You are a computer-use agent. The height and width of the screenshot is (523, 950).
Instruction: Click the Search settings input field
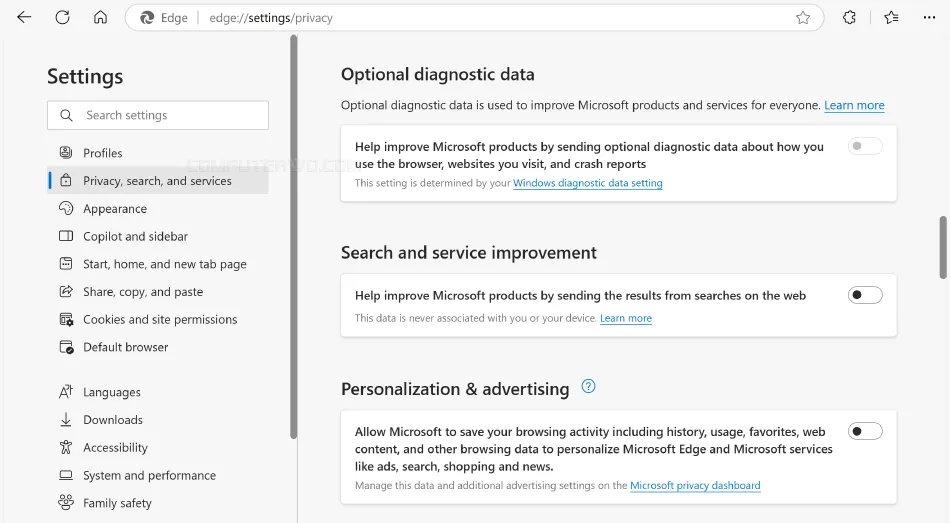click(x=158, y=115)
